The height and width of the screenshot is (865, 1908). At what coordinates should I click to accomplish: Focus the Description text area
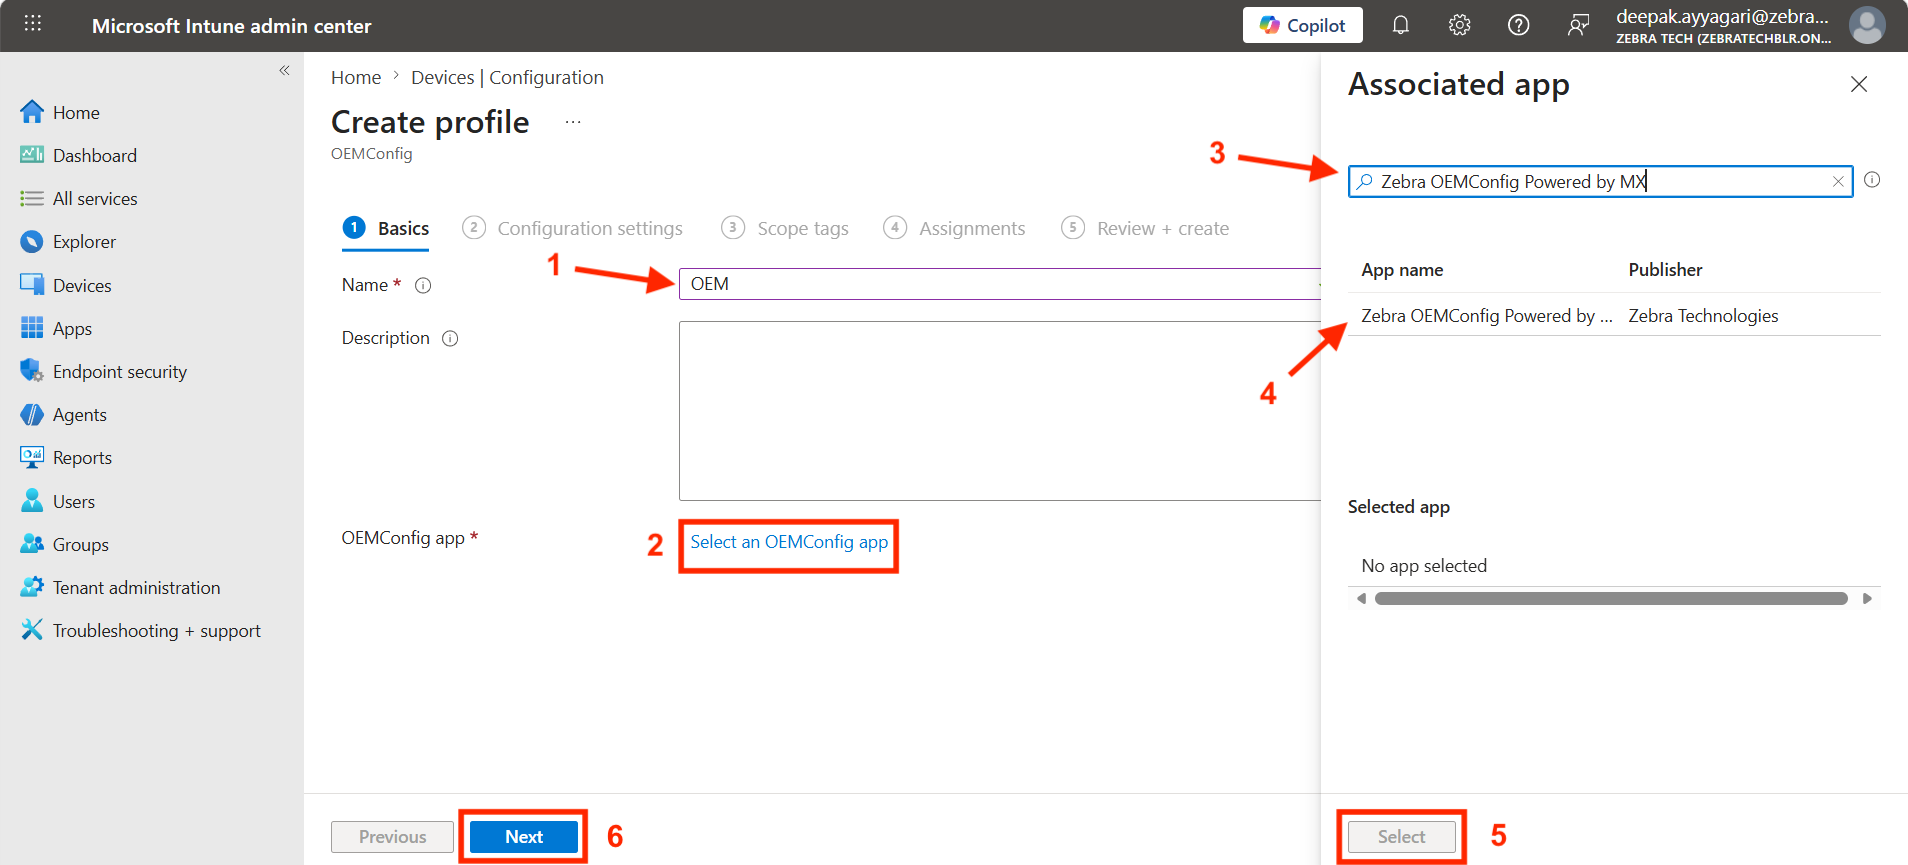pyautogui.click(x=1000, y=411)
